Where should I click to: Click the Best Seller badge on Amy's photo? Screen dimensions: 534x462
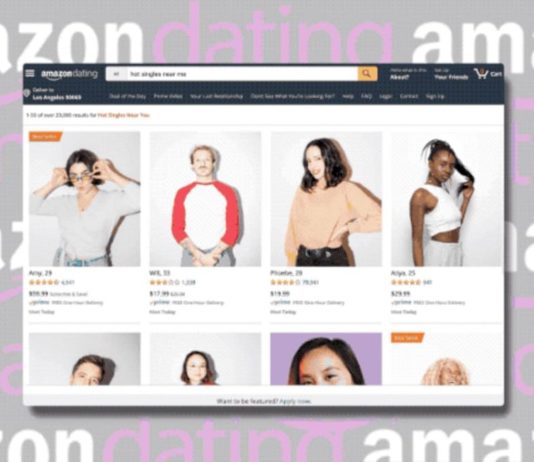point(45,137)
